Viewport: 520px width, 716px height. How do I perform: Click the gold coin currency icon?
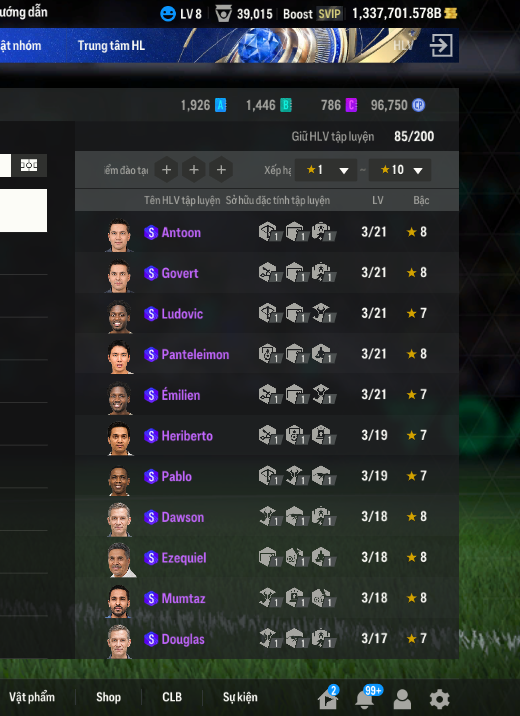[451, 13]
